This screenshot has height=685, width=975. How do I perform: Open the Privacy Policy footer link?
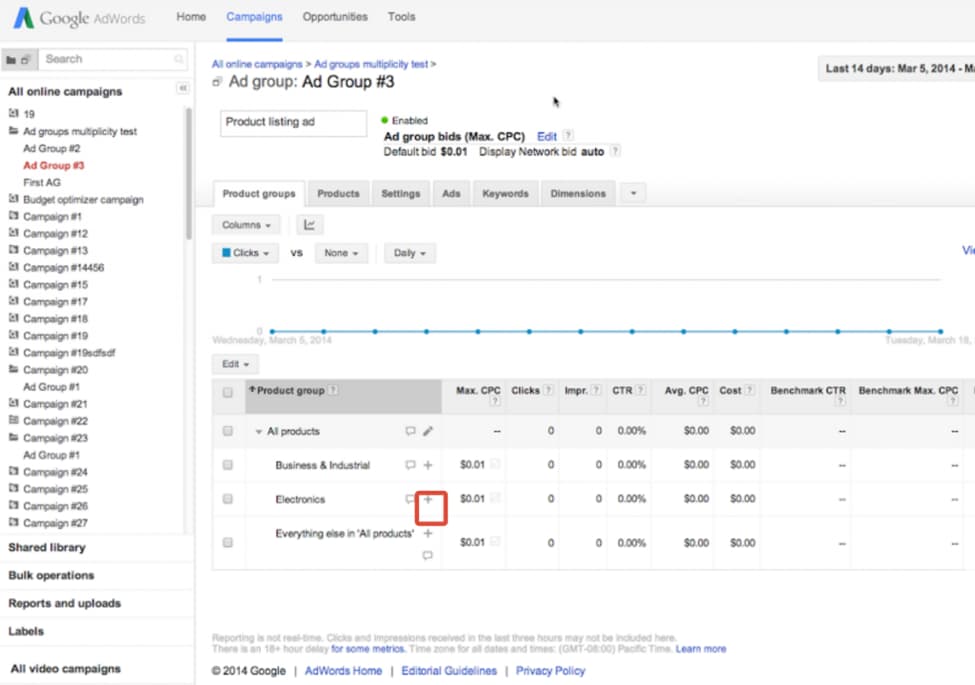550,671
